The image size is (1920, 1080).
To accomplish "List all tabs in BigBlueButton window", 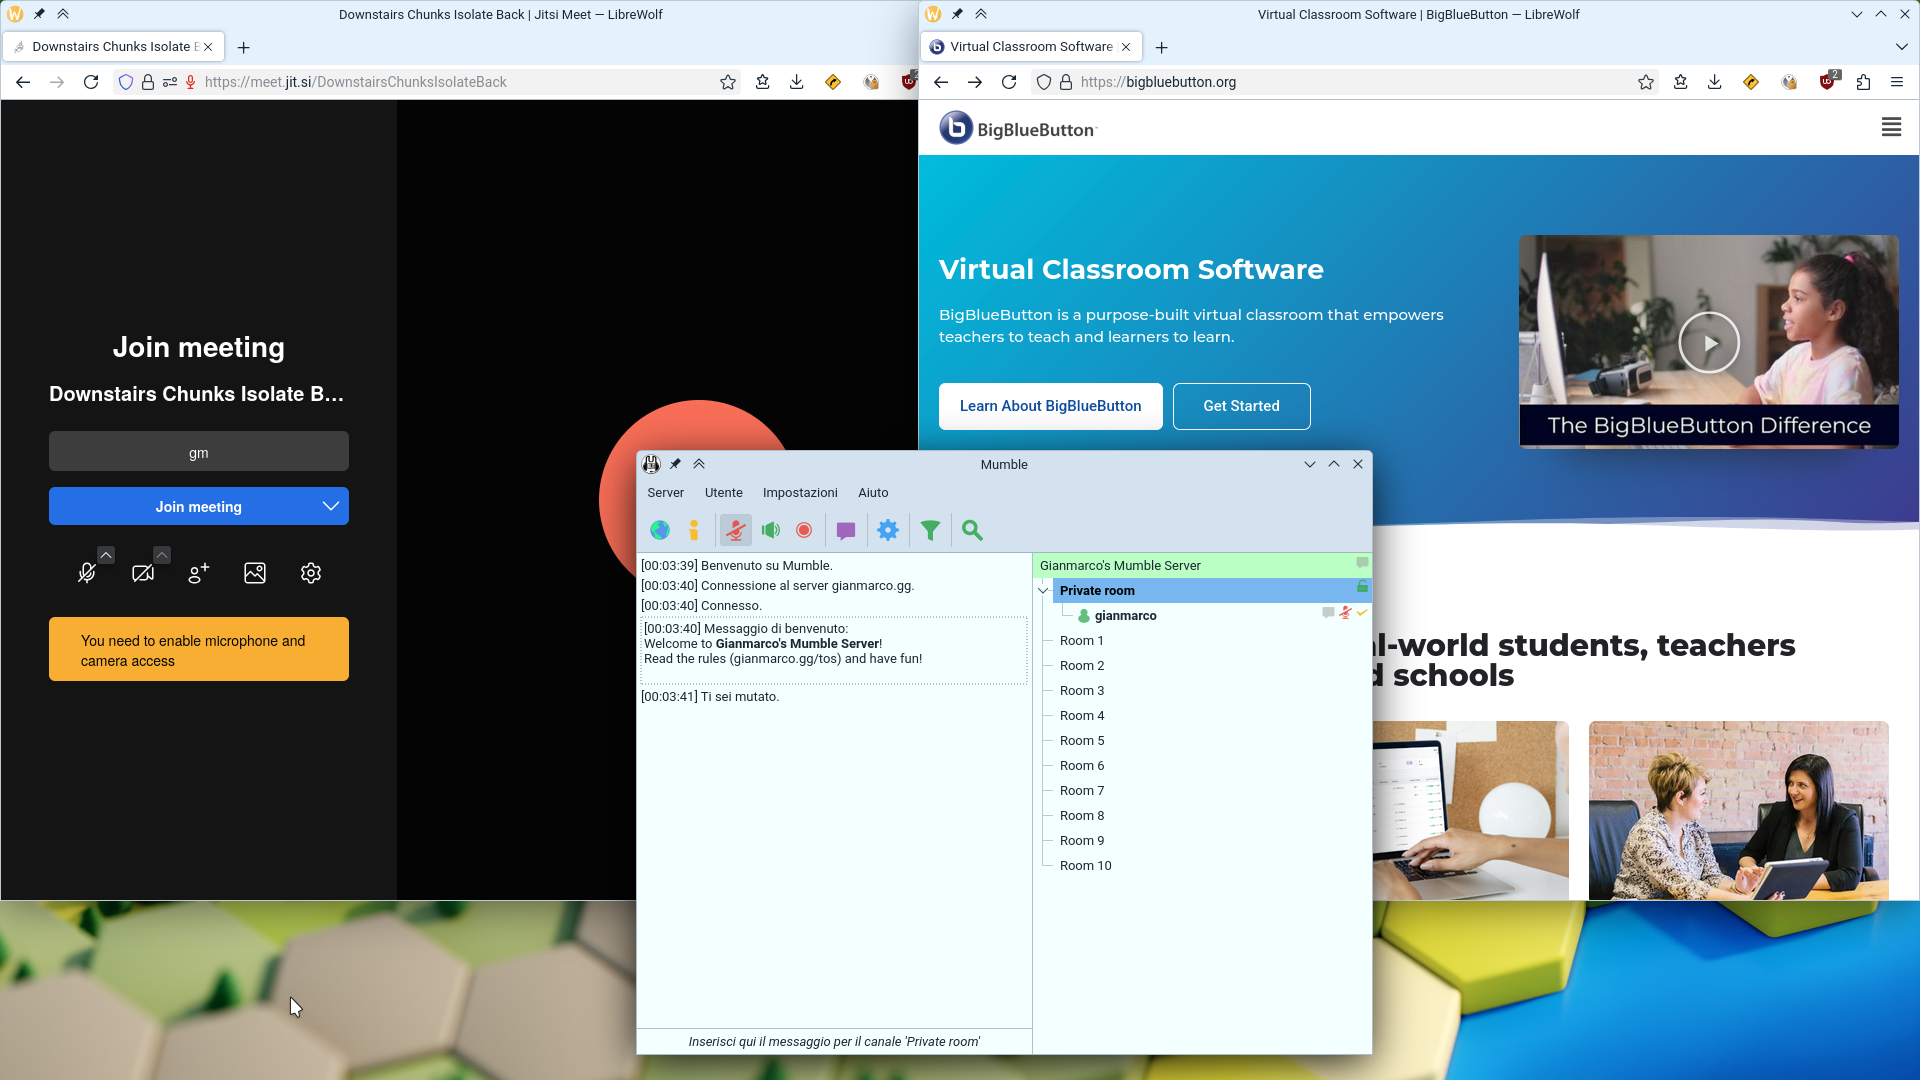I will click(x=1901, y=47).
